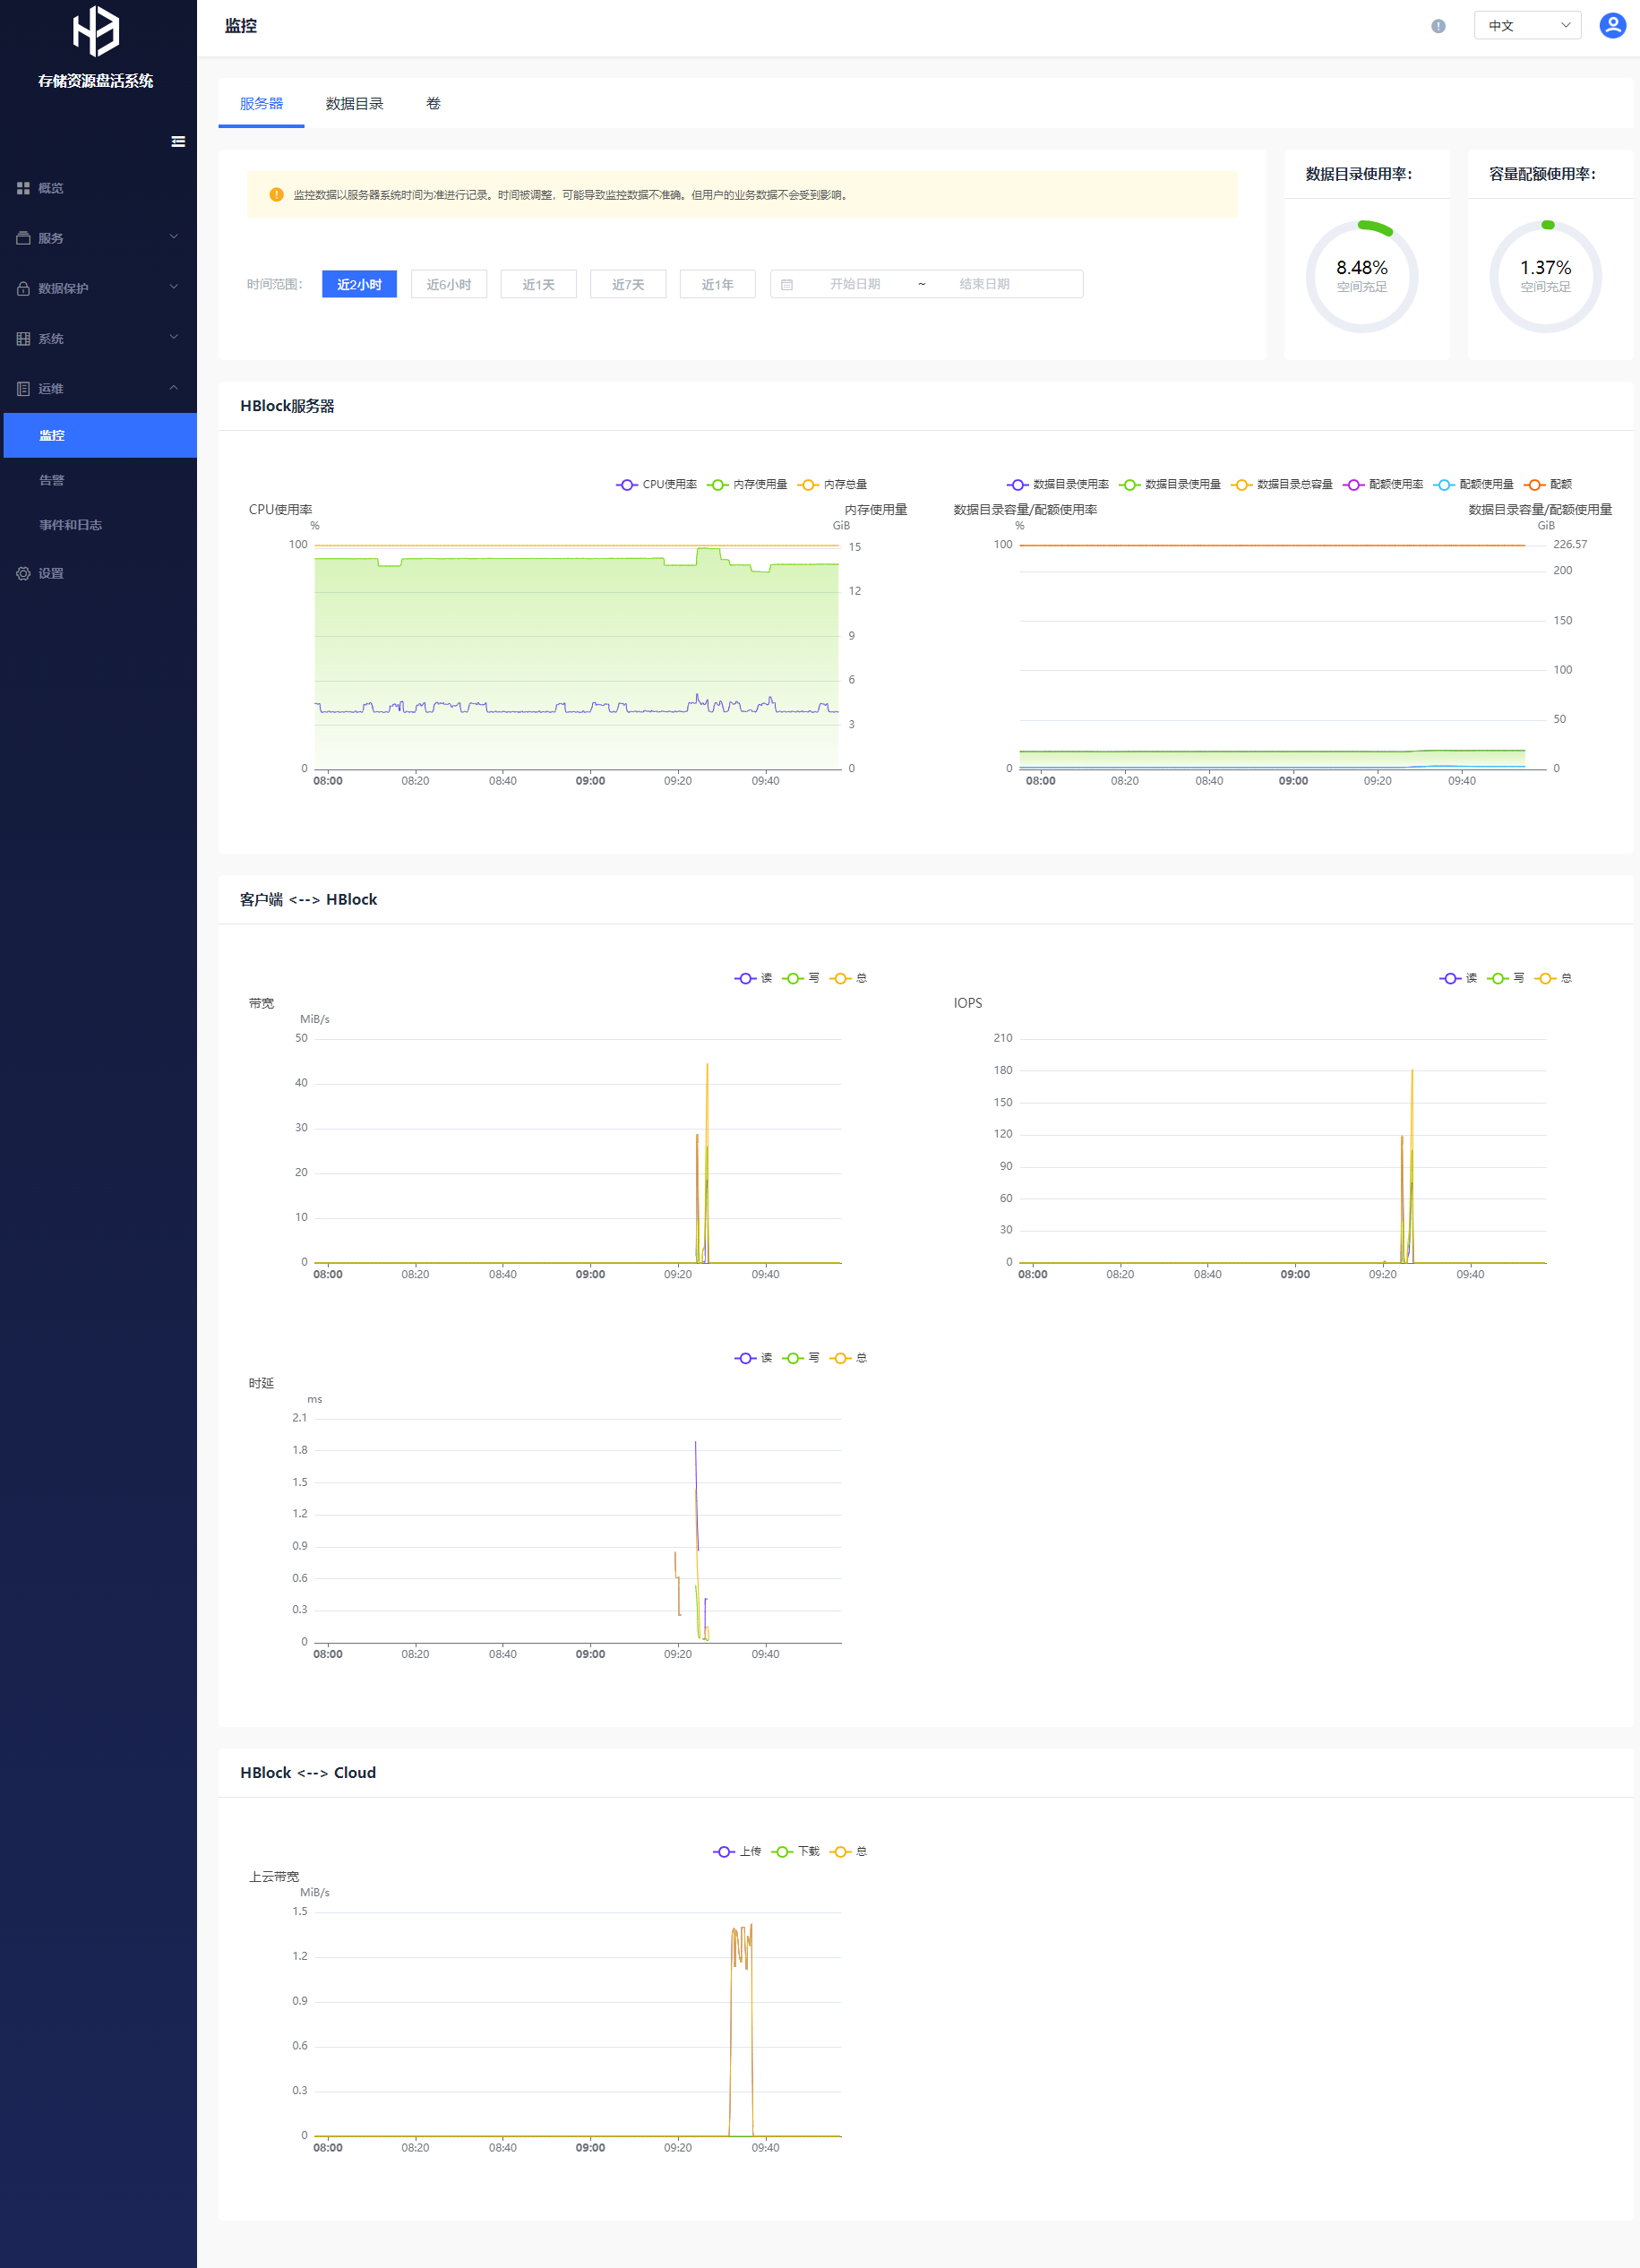
Task: Toggle the 内存使用量 legend series
Action: (x=748, y=485)
